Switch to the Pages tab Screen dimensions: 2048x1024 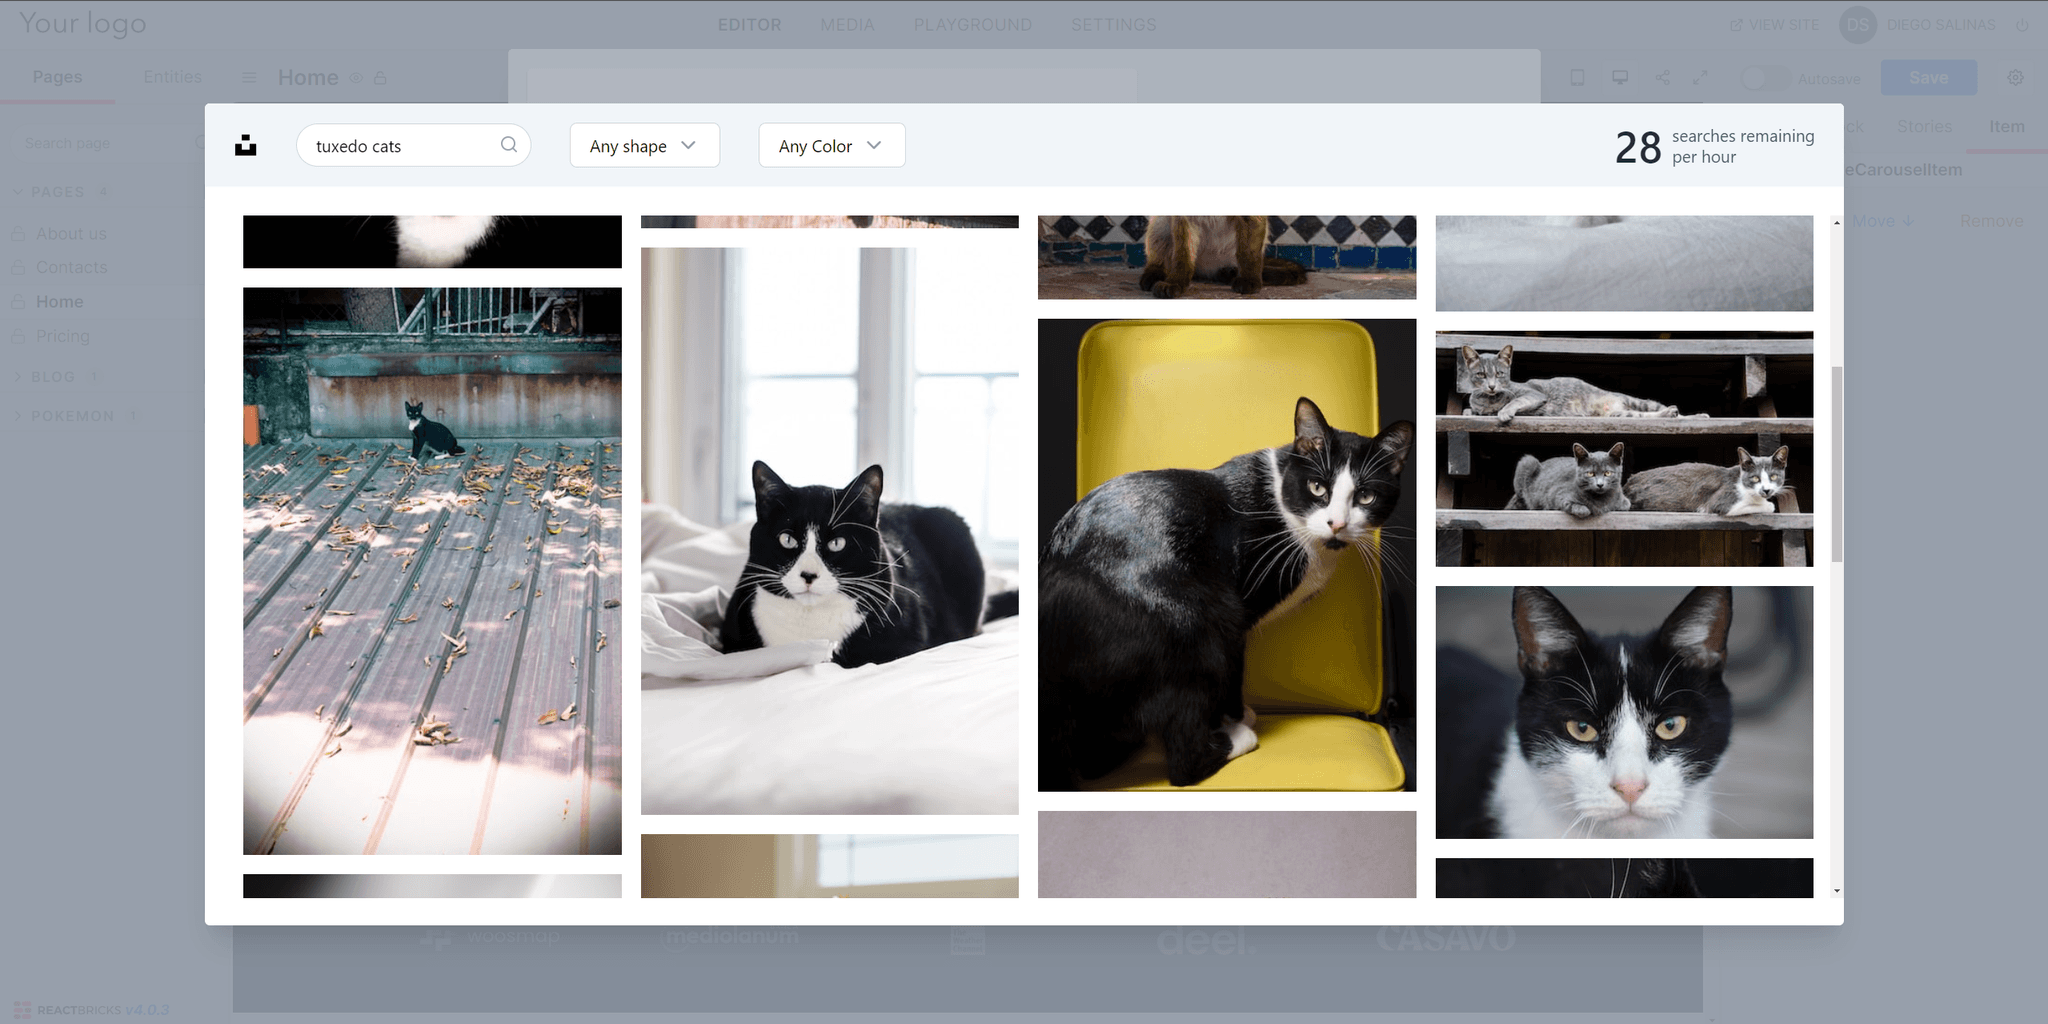57,77
